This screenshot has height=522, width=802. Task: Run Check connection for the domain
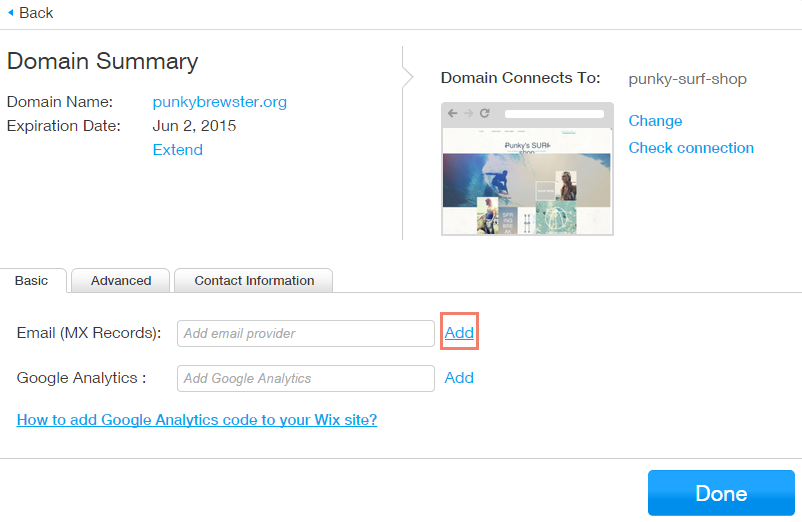(691, 148)
